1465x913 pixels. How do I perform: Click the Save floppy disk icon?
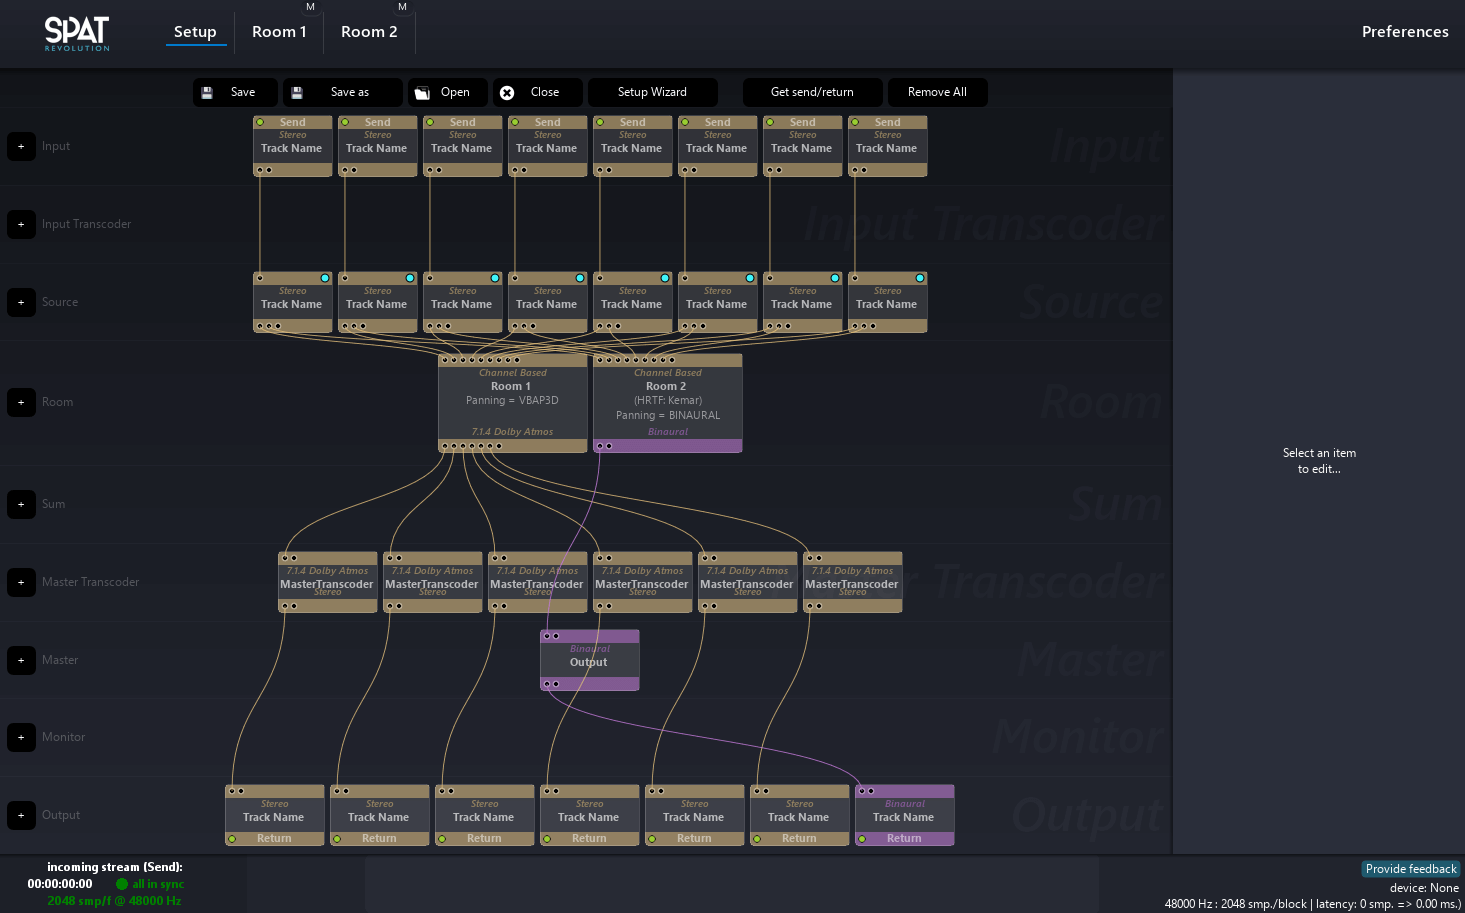coord(207,93)
